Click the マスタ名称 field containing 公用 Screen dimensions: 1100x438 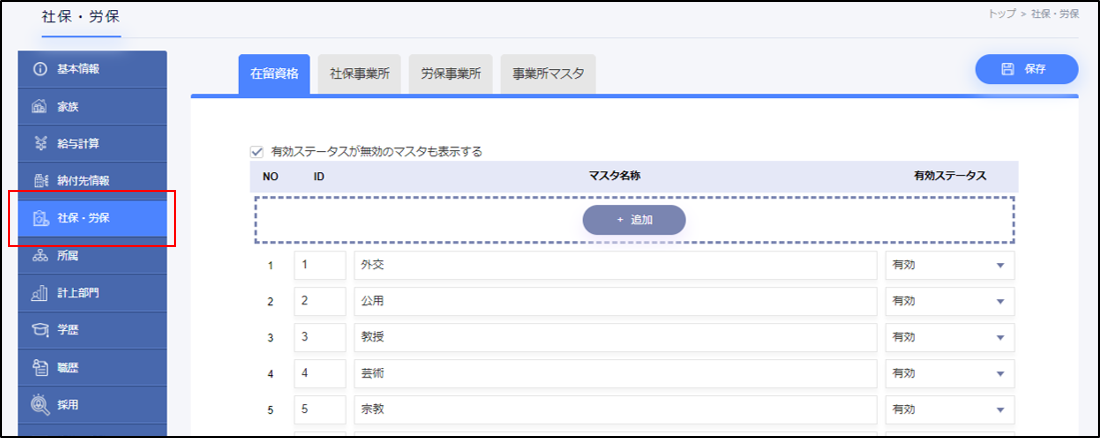click(x=615, y=301)
